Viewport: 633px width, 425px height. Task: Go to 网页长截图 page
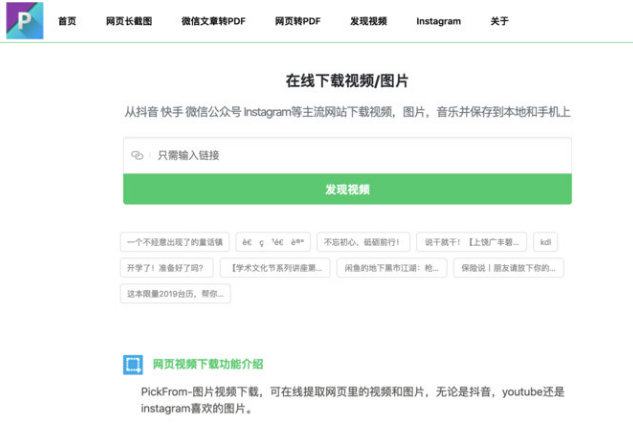[128, 21]
